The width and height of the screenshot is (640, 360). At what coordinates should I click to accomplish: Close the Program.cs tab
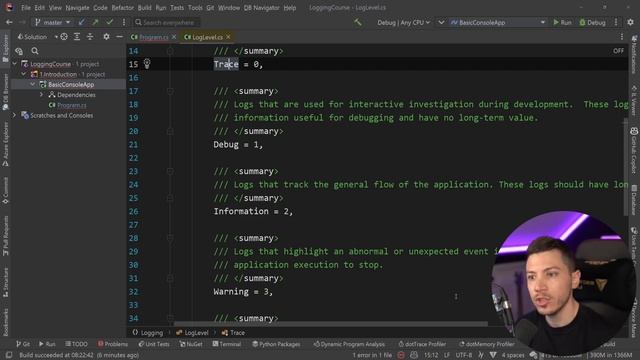coord(174,37)
